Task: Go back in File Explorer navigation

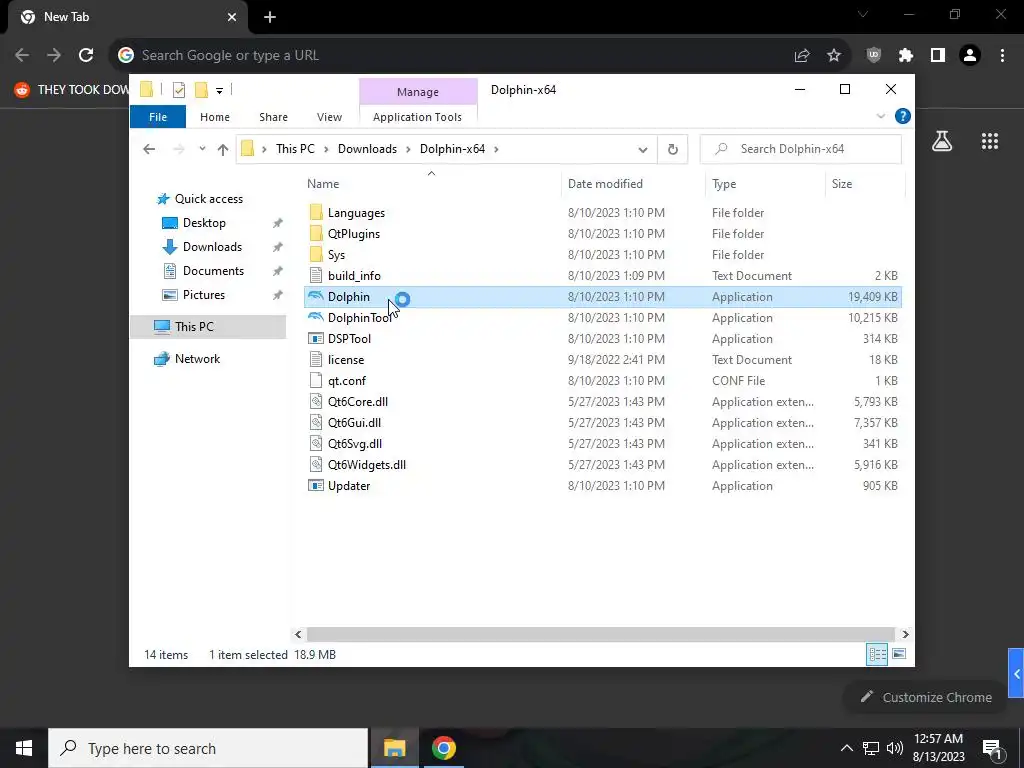Action: 149,150
